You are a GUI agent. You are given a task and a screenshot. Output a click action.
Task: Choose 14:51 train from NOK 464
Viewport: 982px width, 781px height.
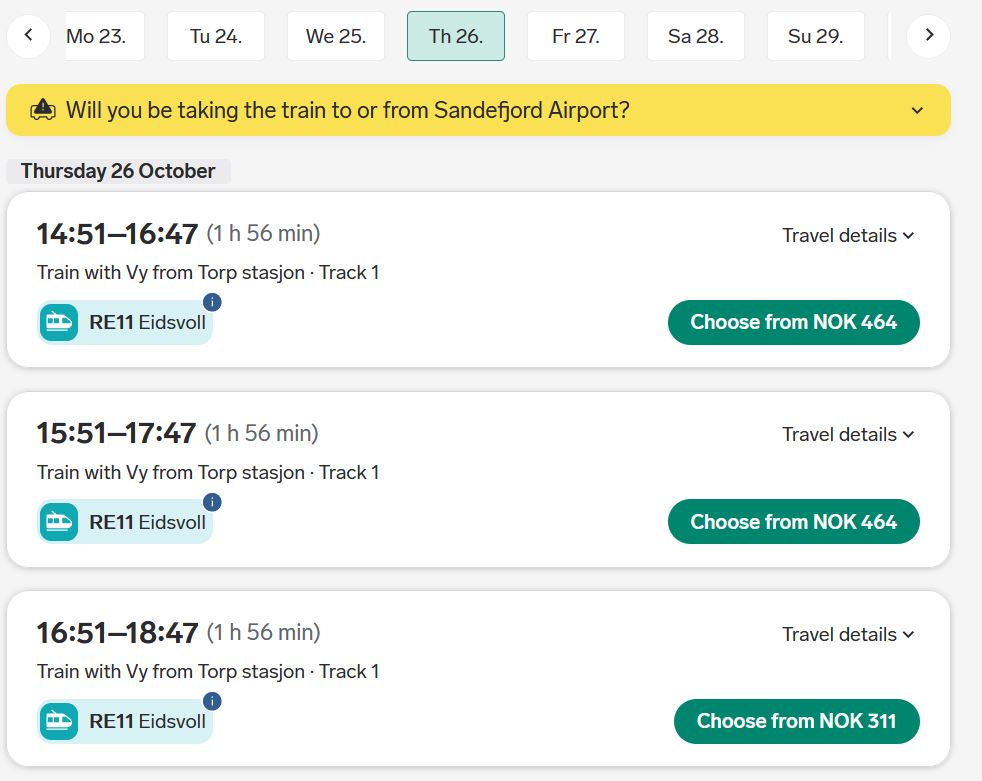(x=793, y=323)
